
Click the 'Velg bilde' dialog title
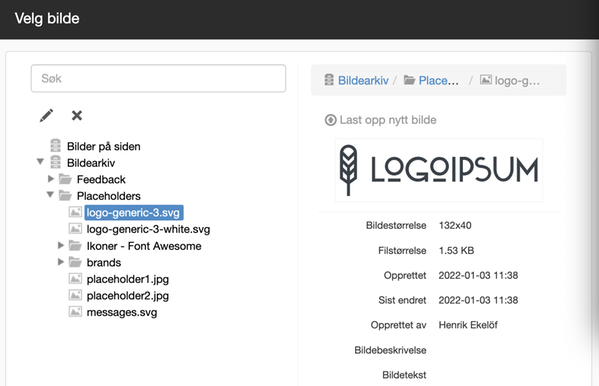click(47, 18)
